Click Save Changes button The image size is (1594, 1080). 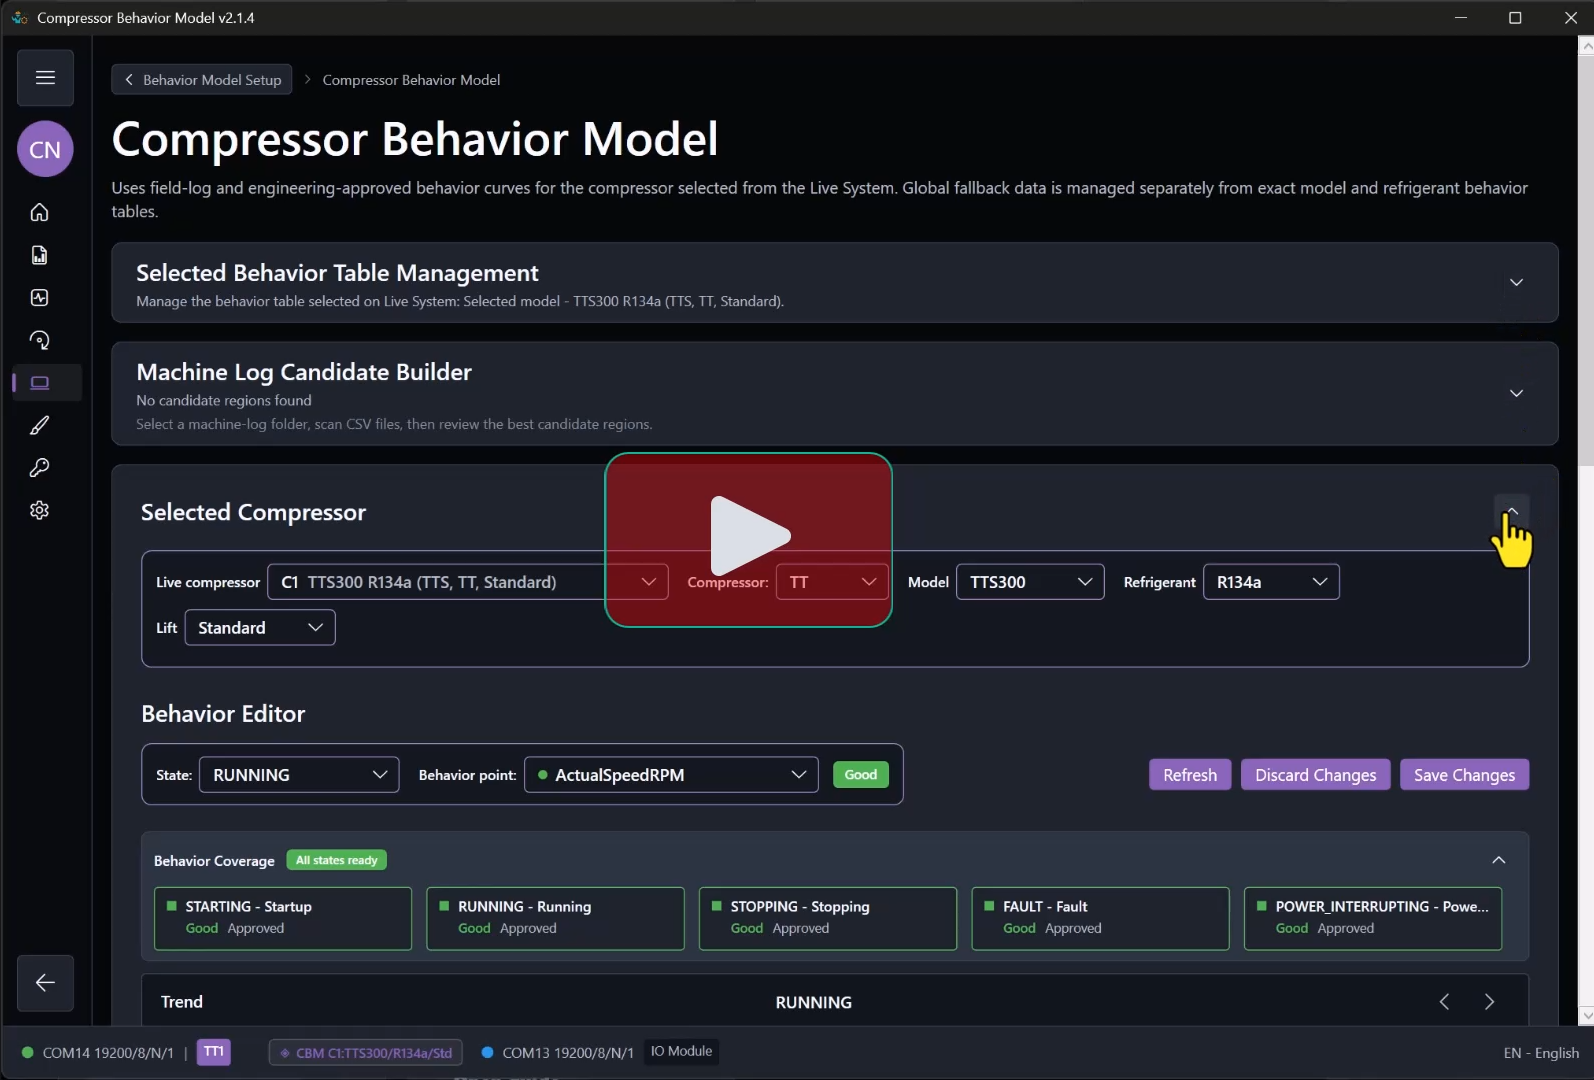[x=1464, y=775]
